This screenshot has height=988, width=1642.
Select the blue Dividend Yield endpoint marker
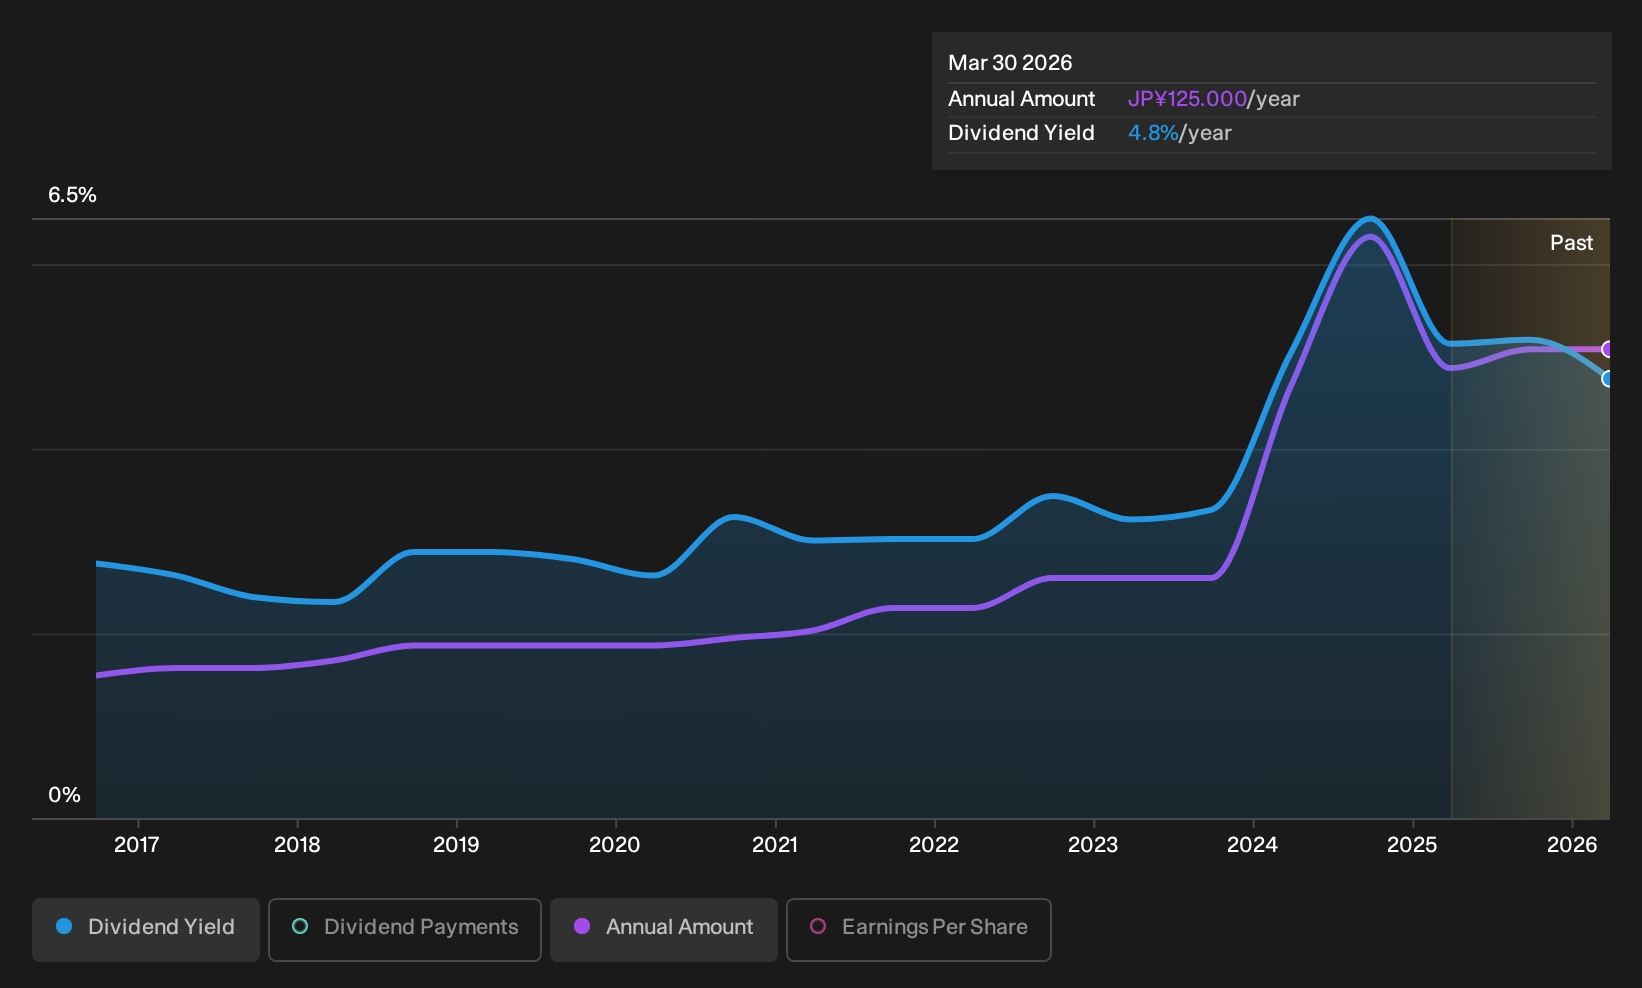pyautogui.click(x=1608, y=379)
